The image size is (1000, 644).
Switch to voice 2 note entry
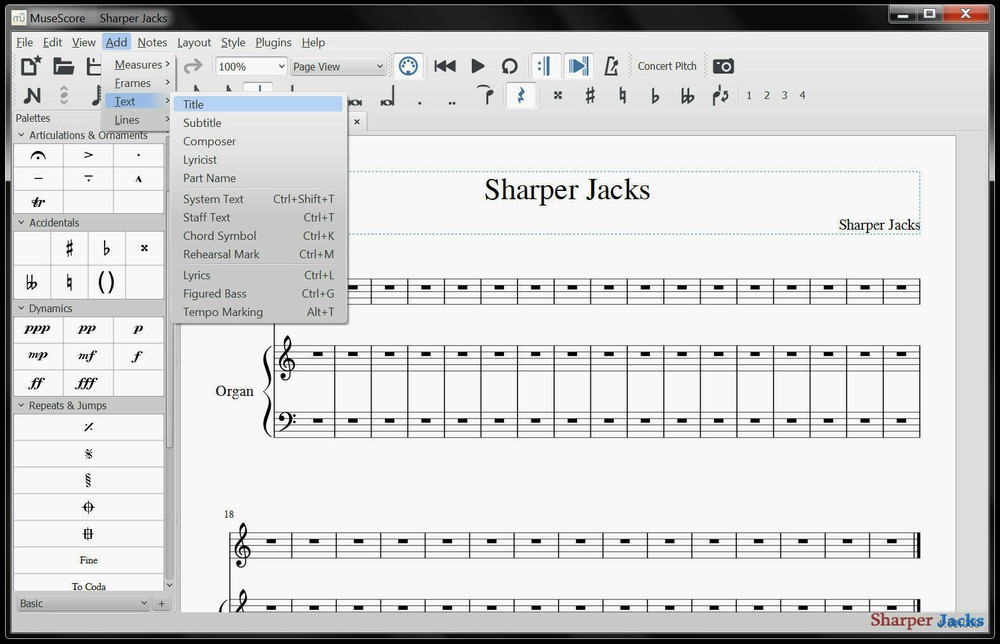pos(766,95)
